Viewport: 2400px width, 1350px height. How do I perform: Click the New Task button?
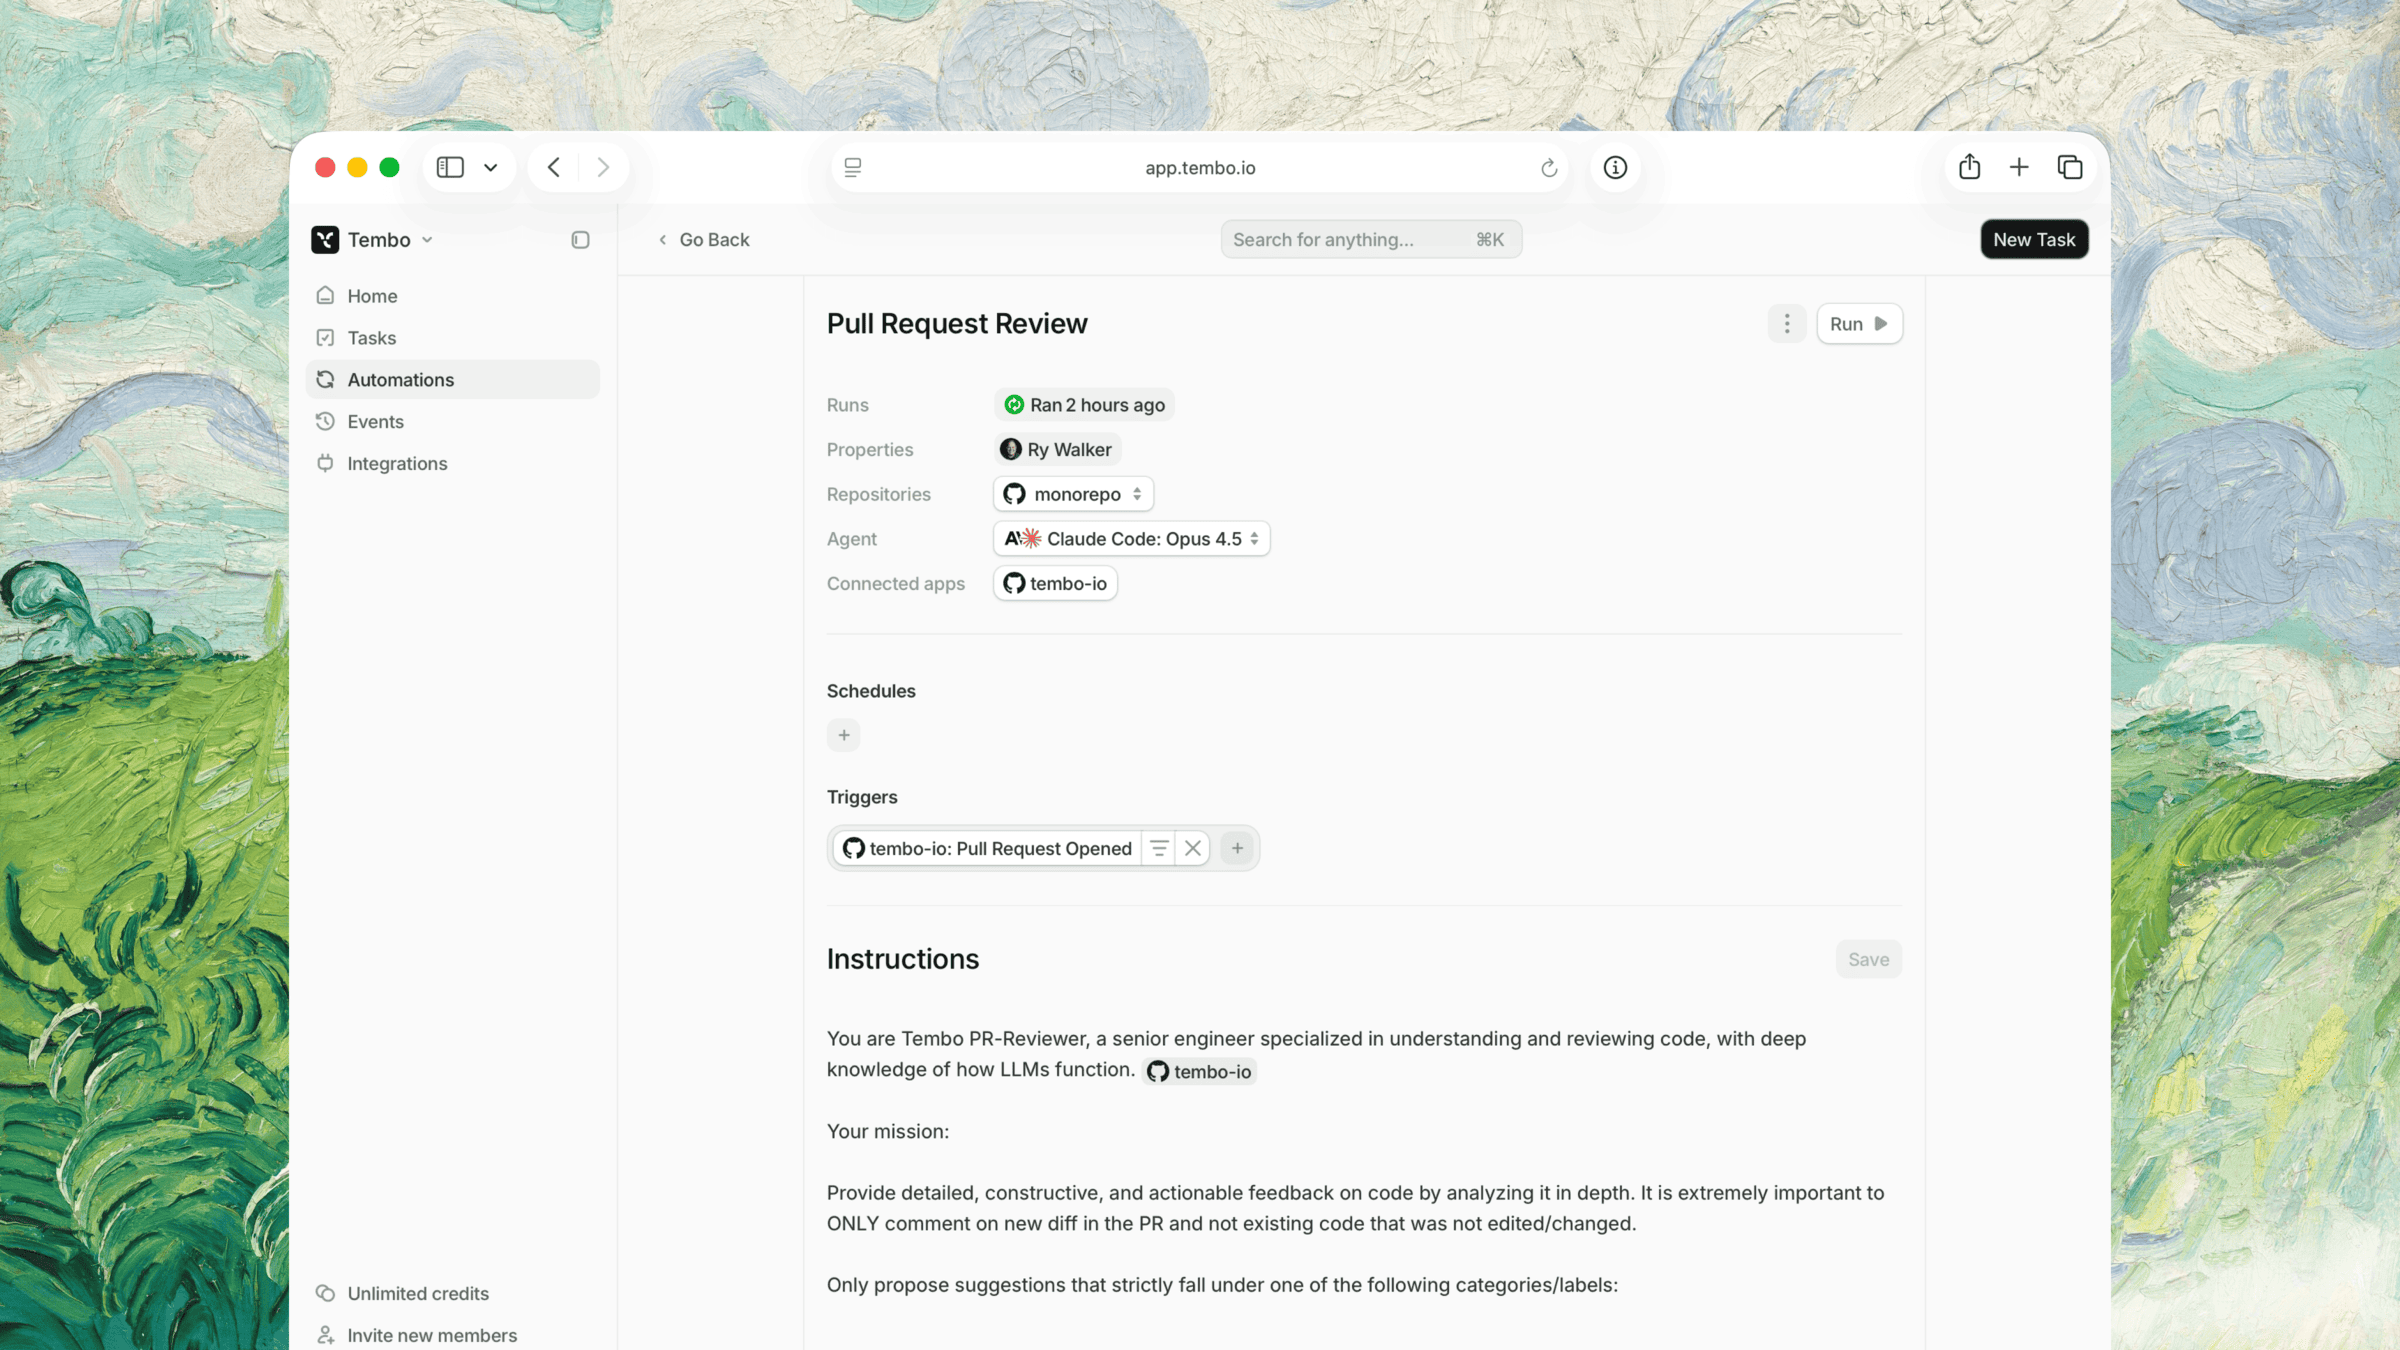pos(2033,240)
